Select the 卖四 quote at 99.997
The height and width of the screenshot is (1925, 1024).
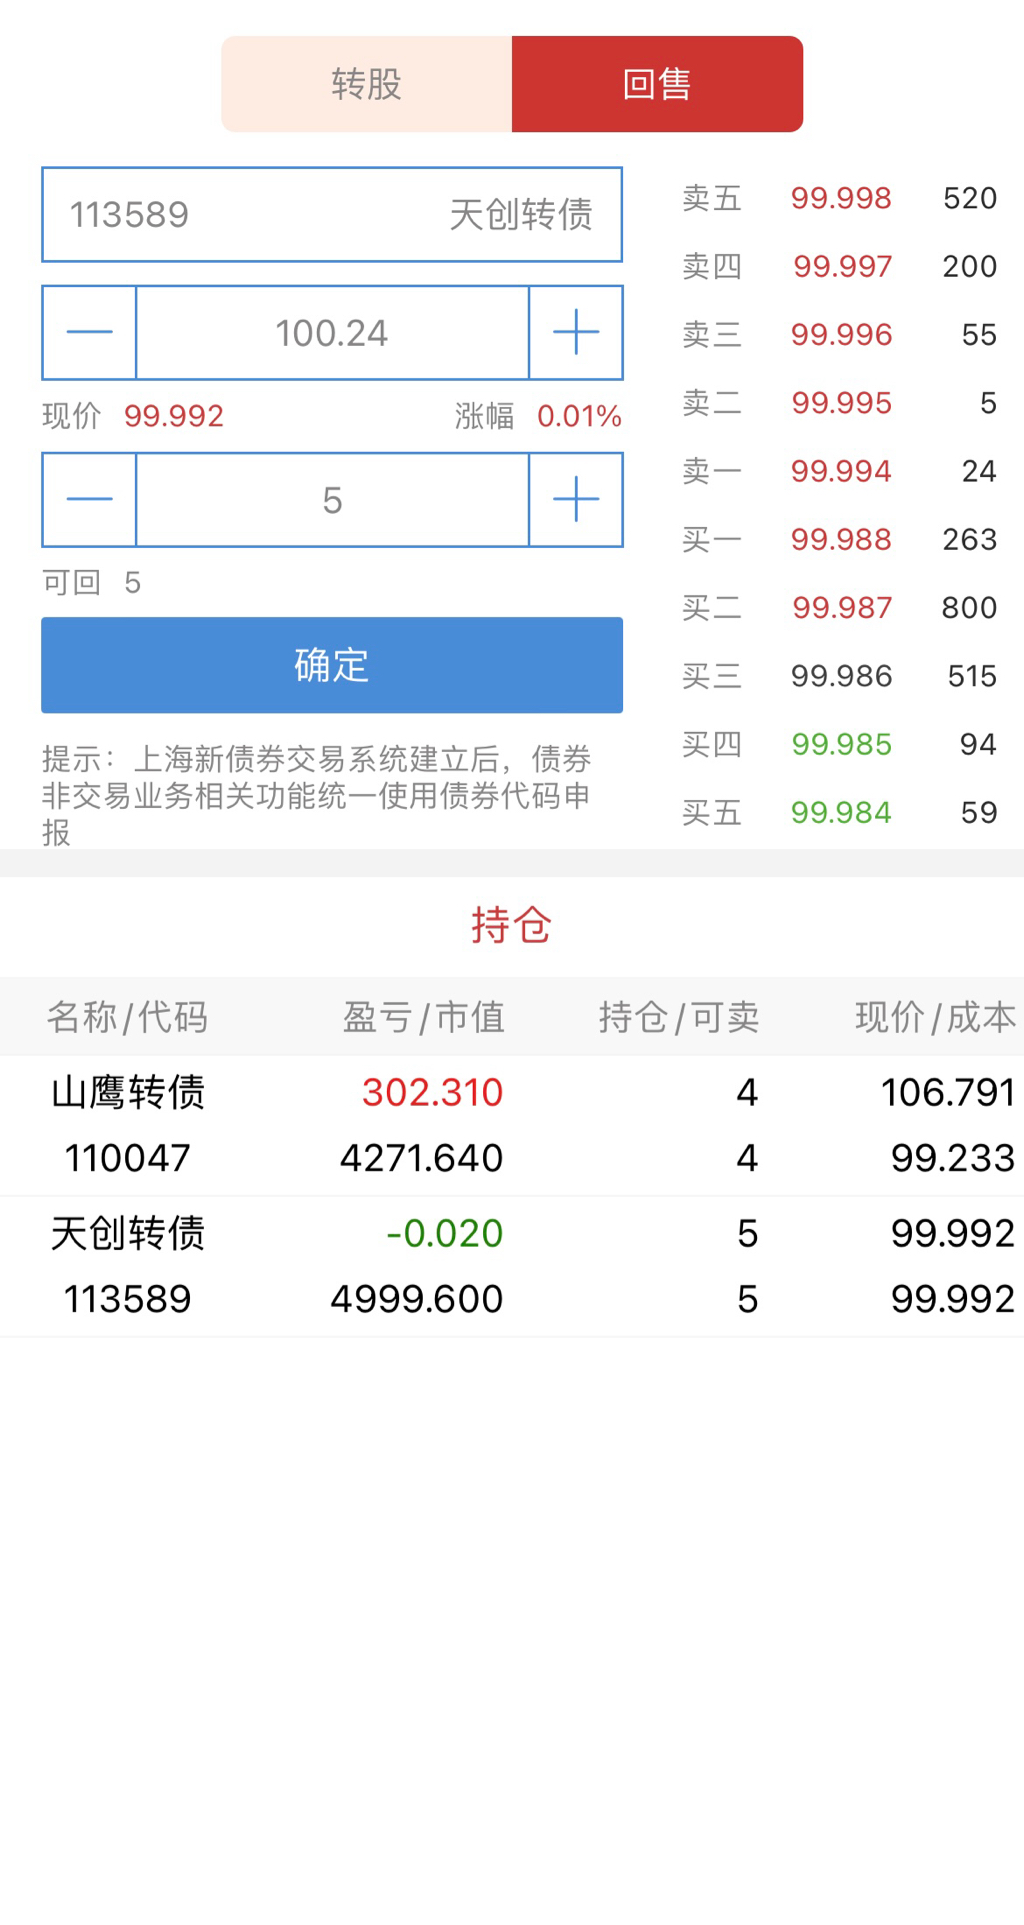840,266
